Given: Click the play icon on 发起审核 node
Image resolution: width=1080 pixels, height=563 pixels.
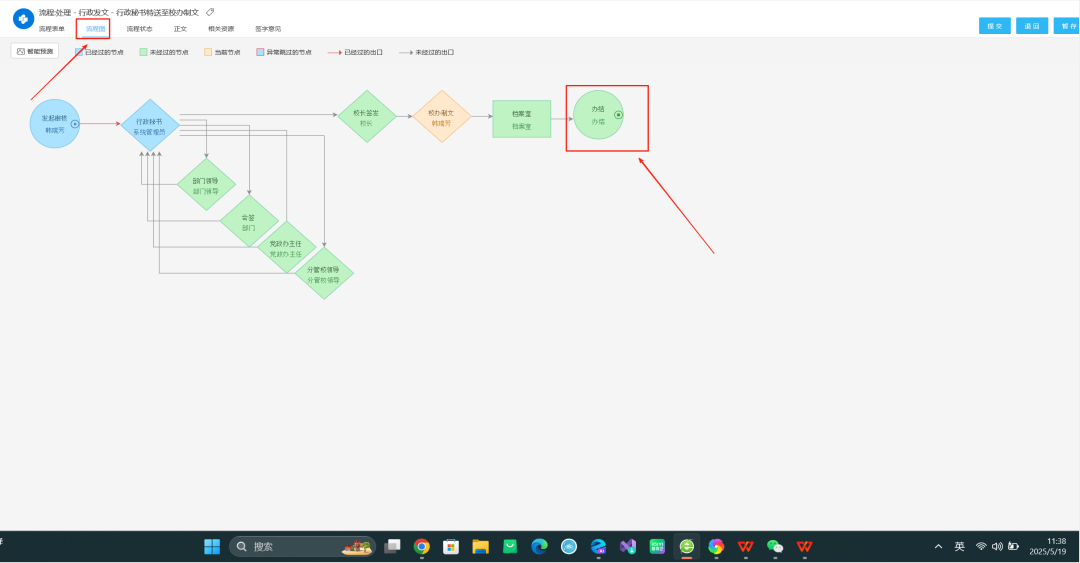Looking at the screenshot, I should (x=74, y=124).
